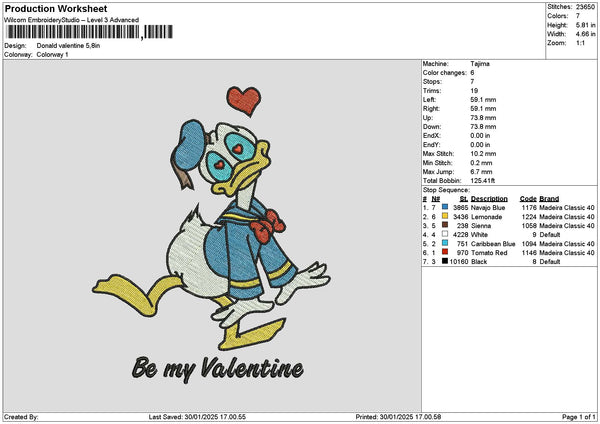
Task: Click the Tomato Red color swatch
Action: (445, 252)
